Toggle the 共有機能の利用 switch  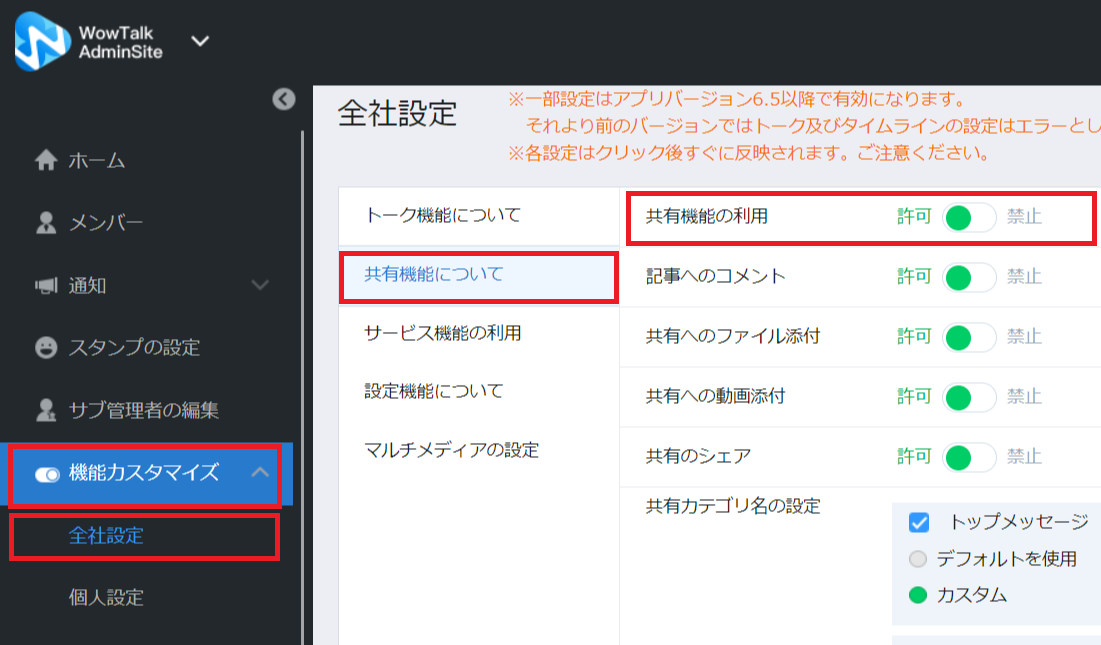pos(968,217)
